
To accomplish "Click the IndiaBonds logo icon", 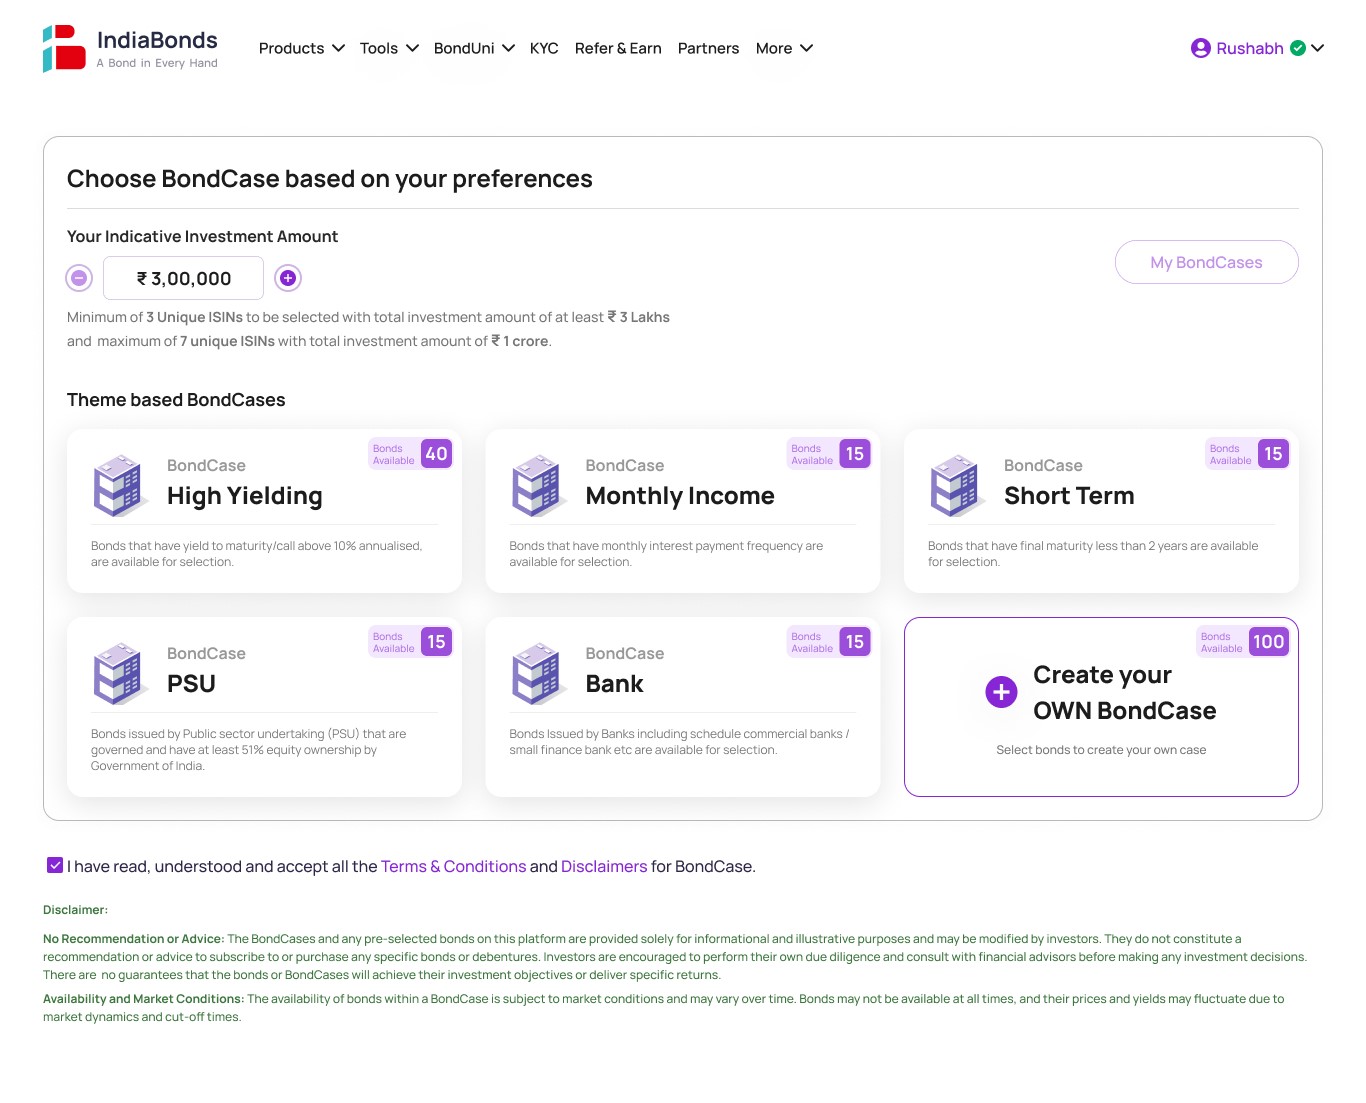I will [x=64, y=48].
